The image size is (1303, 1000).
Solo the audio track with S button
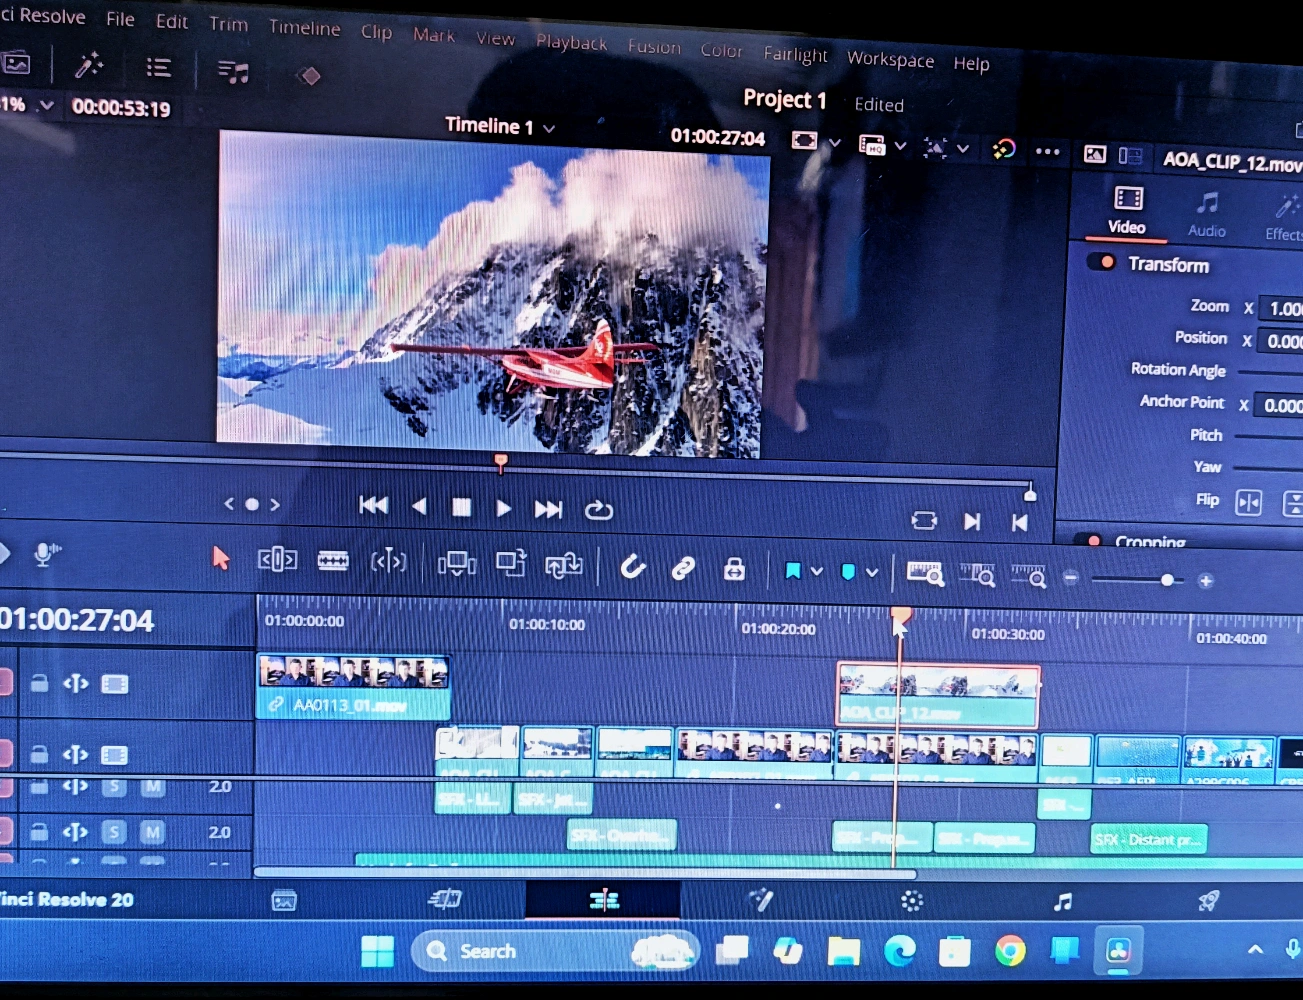pyautogui.click(x=114, y=832)
